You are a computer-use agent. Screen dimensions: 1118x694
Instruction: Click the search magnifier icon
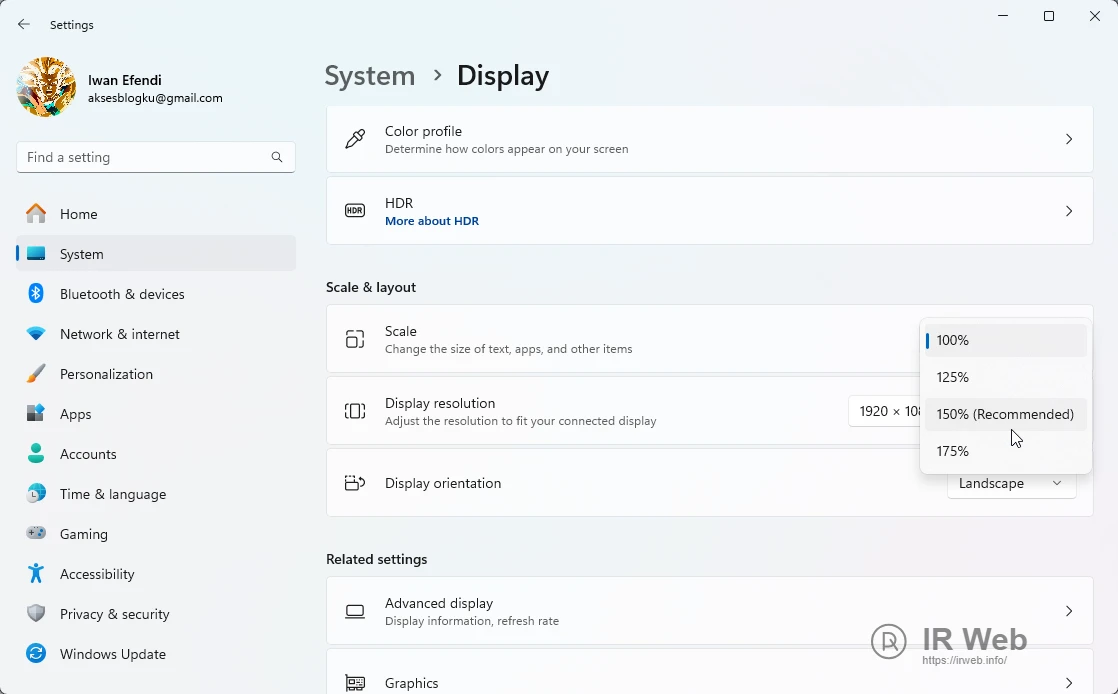277,157
